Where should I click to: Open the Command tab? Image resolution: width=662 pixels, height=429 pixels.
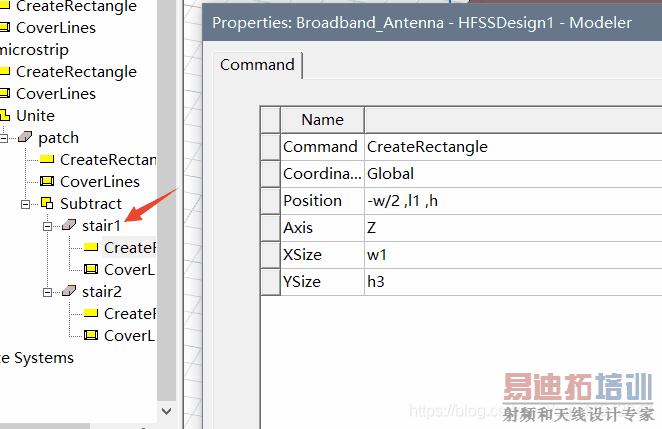tap(257, 65)
